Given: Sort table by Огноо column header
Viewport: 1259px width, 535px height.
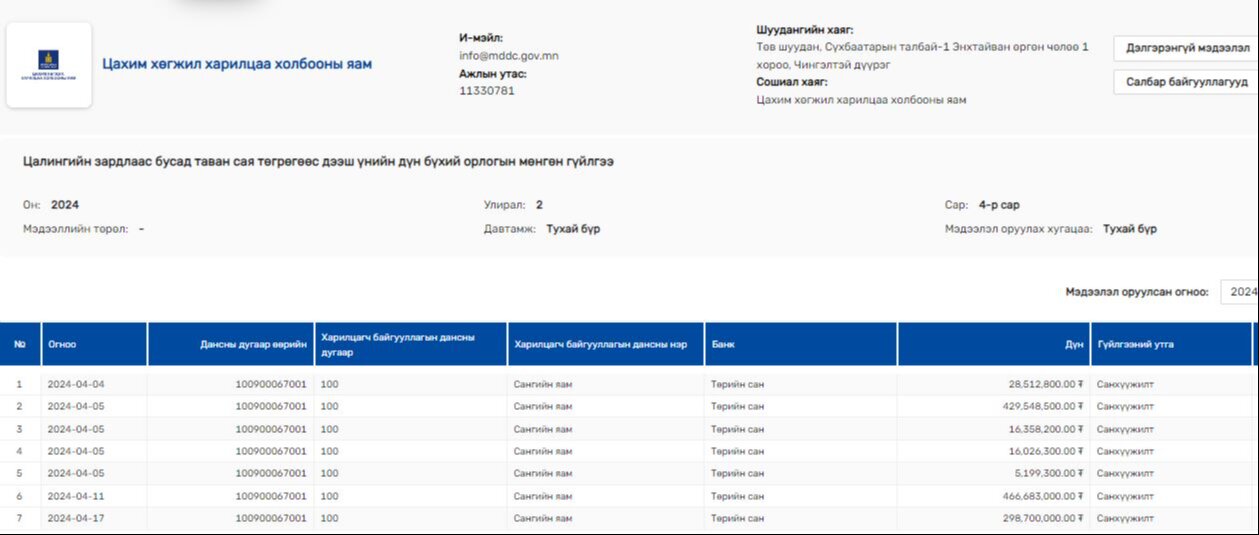Looking at the screenshot, I should [x=62, y=344].
